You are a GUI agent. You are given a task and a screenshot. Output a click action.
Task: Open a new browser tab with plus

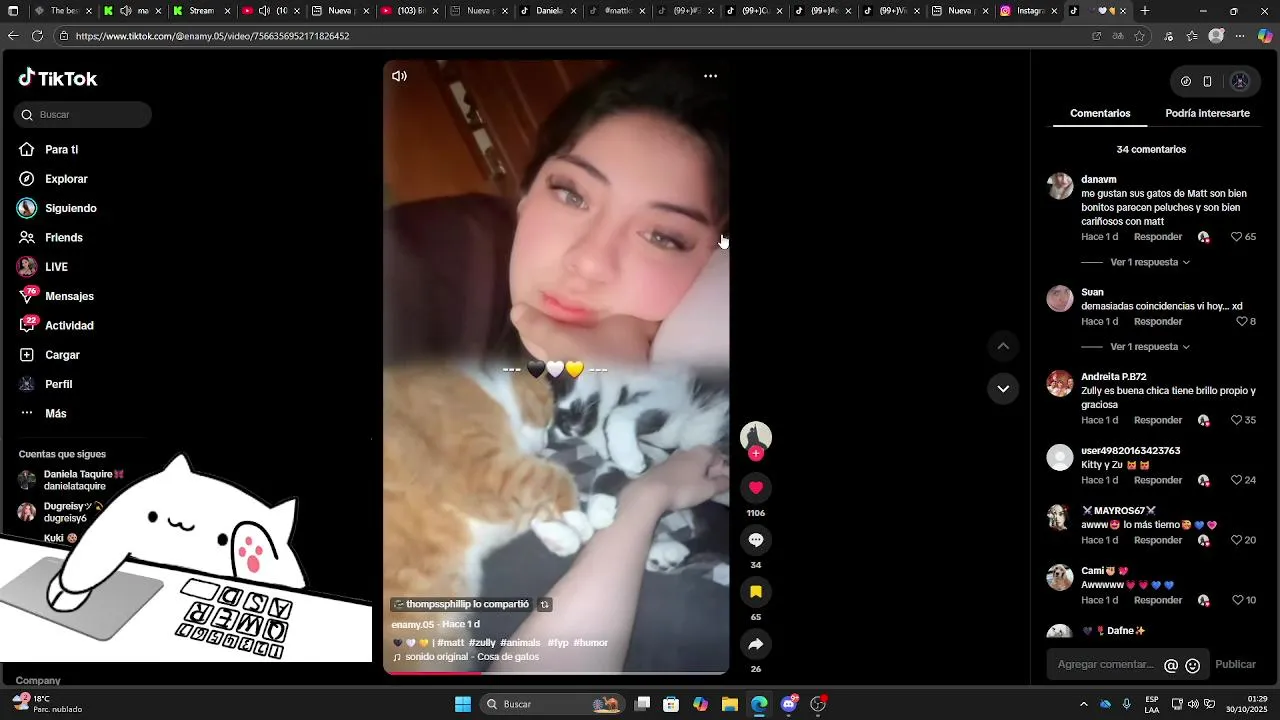1145,11
